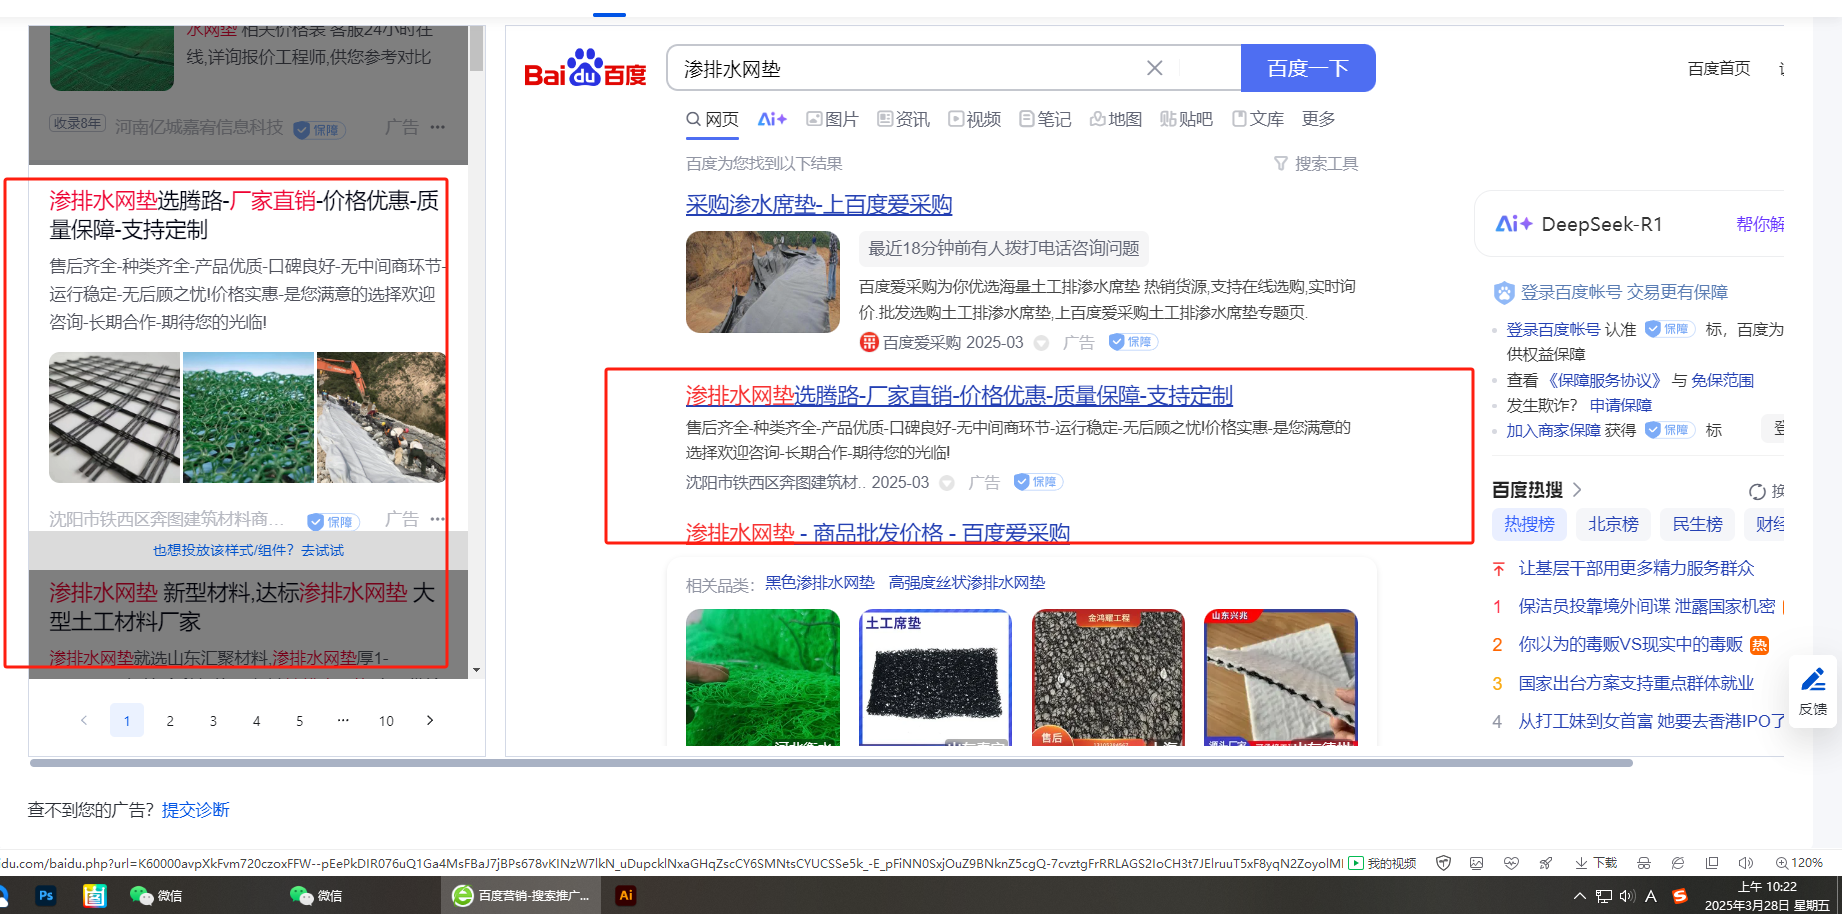
Task: Open the 文库 tab
Action: click(1258, 119)
